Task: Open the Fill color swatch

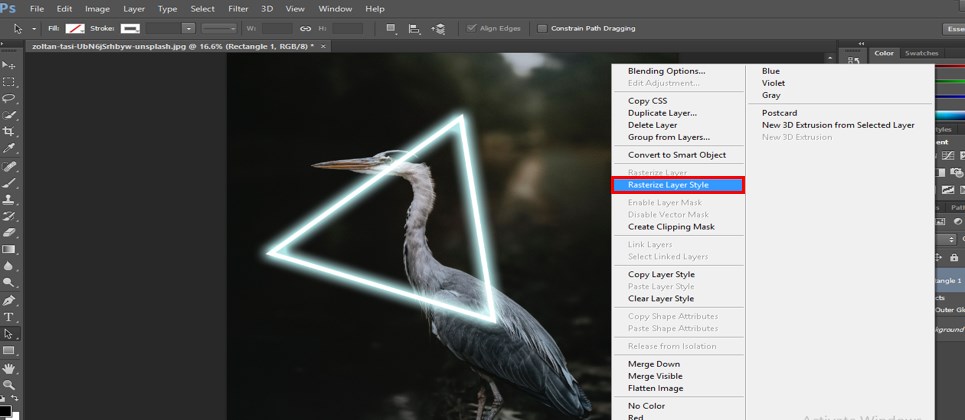Action: point(75,28)
